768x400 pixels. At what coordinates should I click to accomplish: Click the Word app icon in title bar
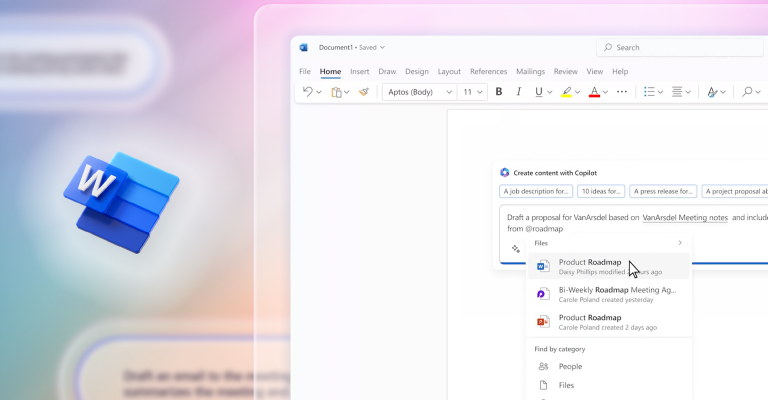tap(304, 47)
